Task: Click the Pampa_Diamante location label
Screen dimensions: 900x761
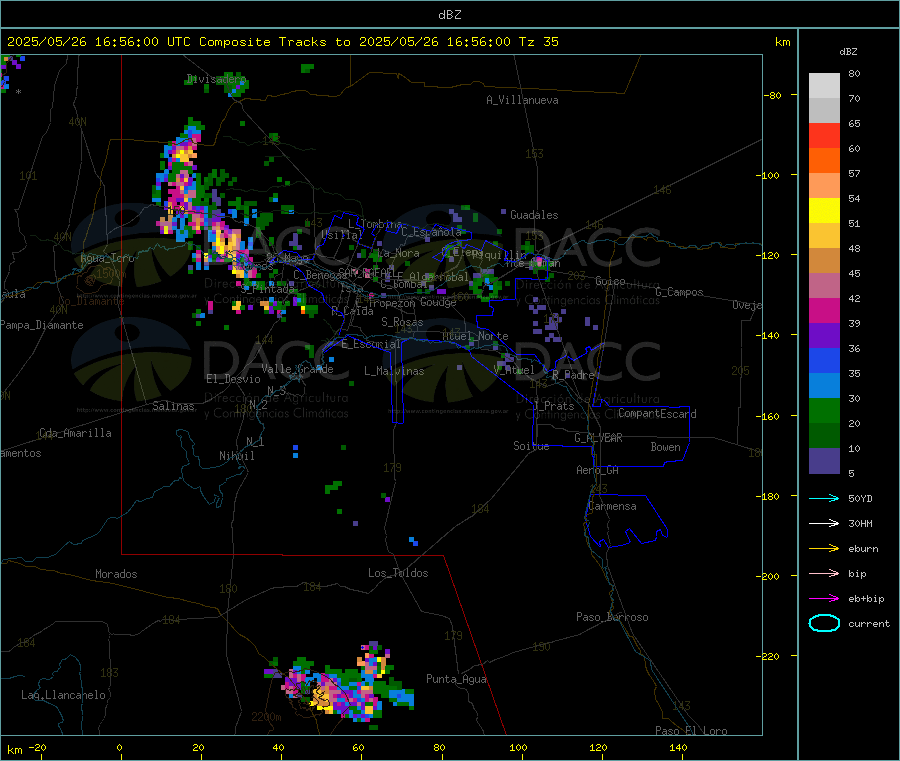Action: tap(41, 325)
